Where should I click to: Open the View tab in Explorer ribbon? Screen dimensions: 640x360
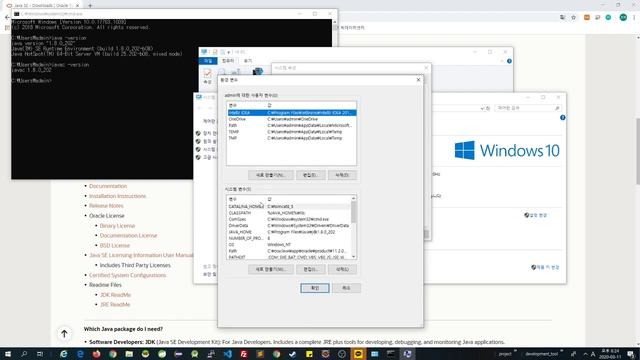click(248, 61)
